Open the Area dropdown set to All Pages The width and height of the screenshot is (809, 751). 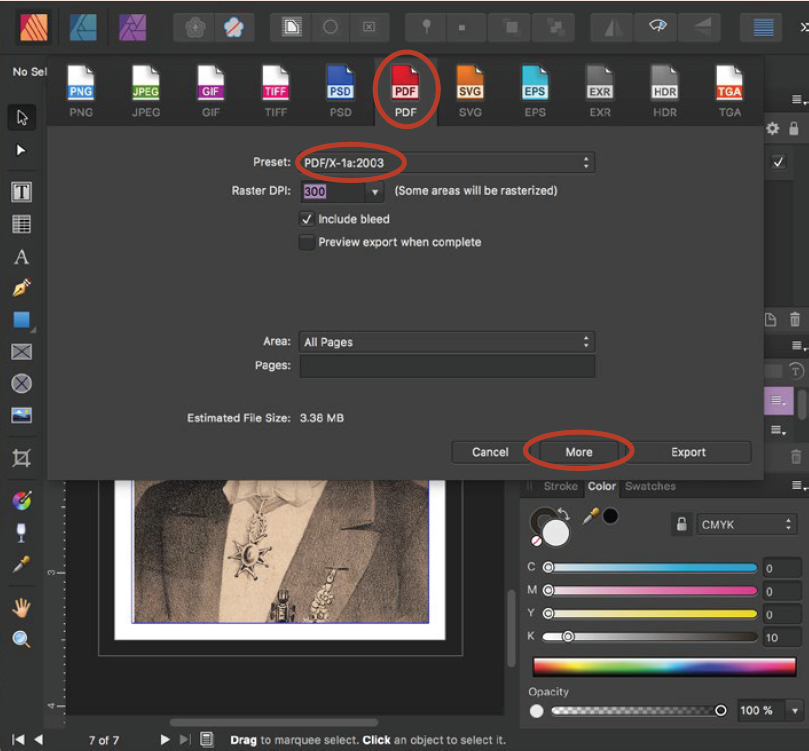447,343
